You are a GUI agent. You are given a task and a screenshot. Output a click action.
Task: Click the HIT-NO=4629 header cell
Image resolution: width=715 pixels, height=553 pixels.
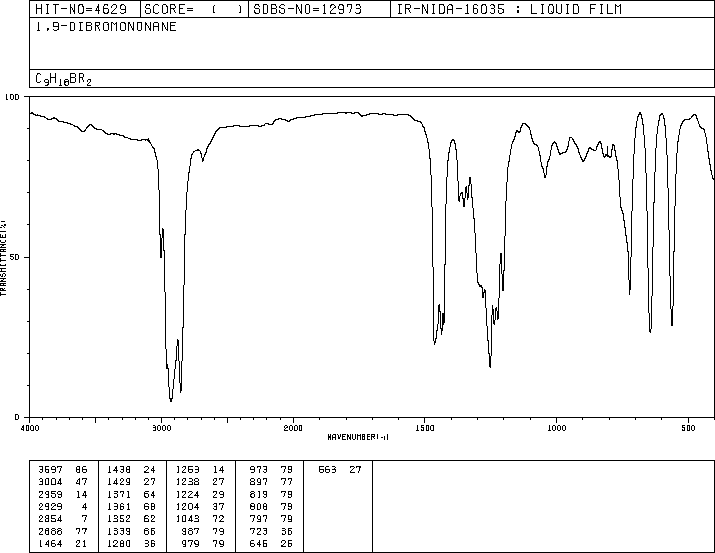(85, 9)
